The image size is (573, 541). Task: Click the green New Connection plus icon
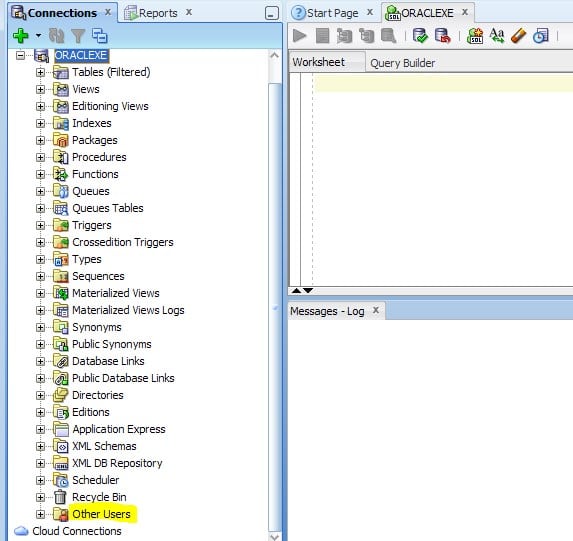coord(20,36)
